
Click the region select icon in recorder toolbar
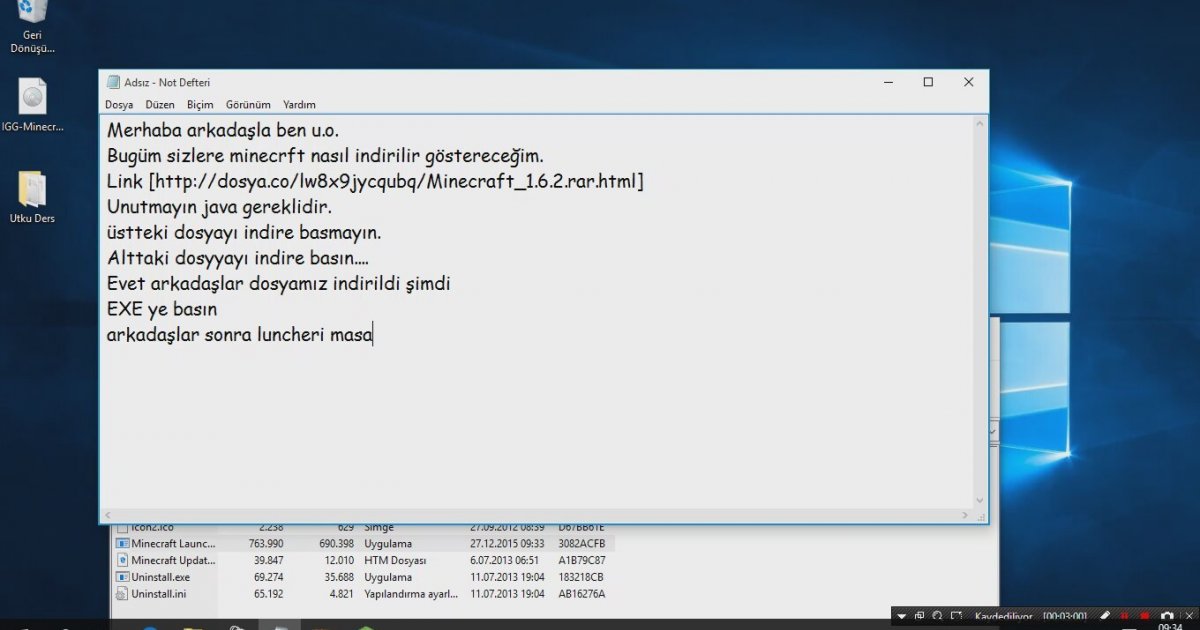click(957, 616)
